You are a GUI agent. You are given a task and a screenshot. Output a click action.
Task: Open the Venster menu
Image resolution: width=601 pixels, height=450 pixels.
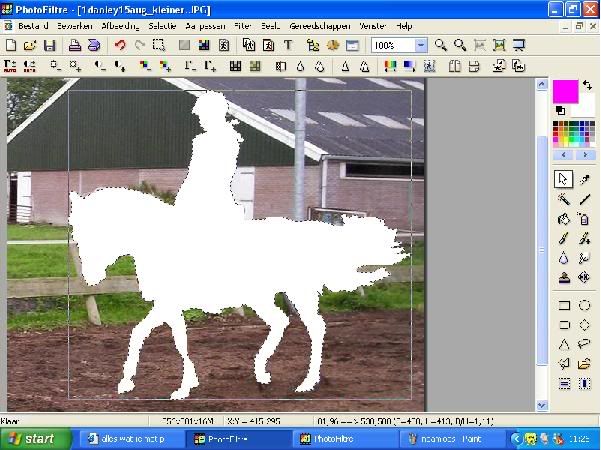tap(372, 26)
